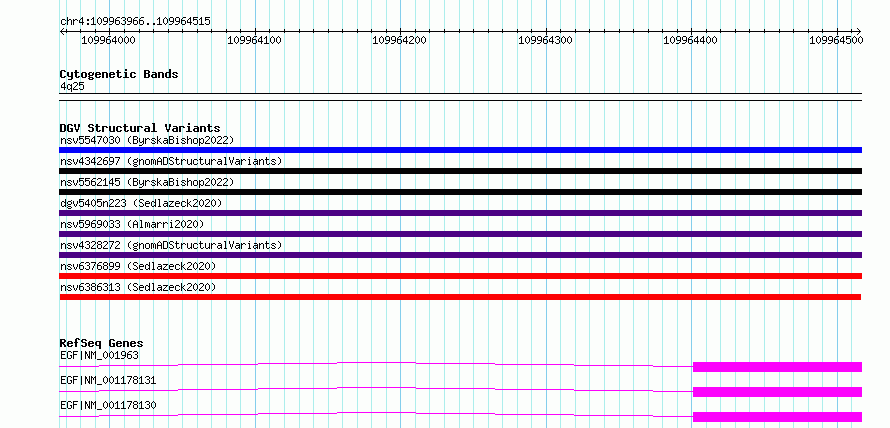Click the purple nsv4328272 variant bar
Screen dimensions: 890x428
460,255
